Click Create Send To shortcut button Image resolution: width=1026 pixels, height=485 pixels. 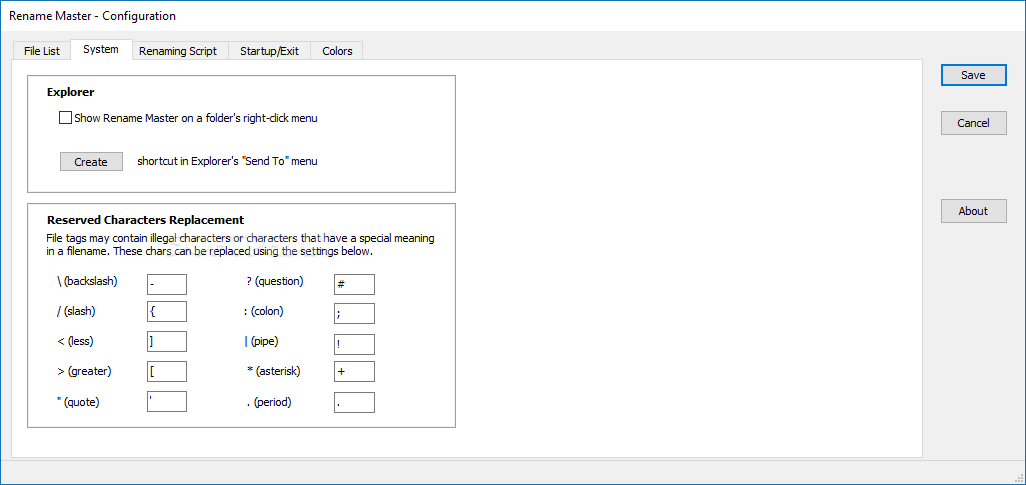coord(91,162)
